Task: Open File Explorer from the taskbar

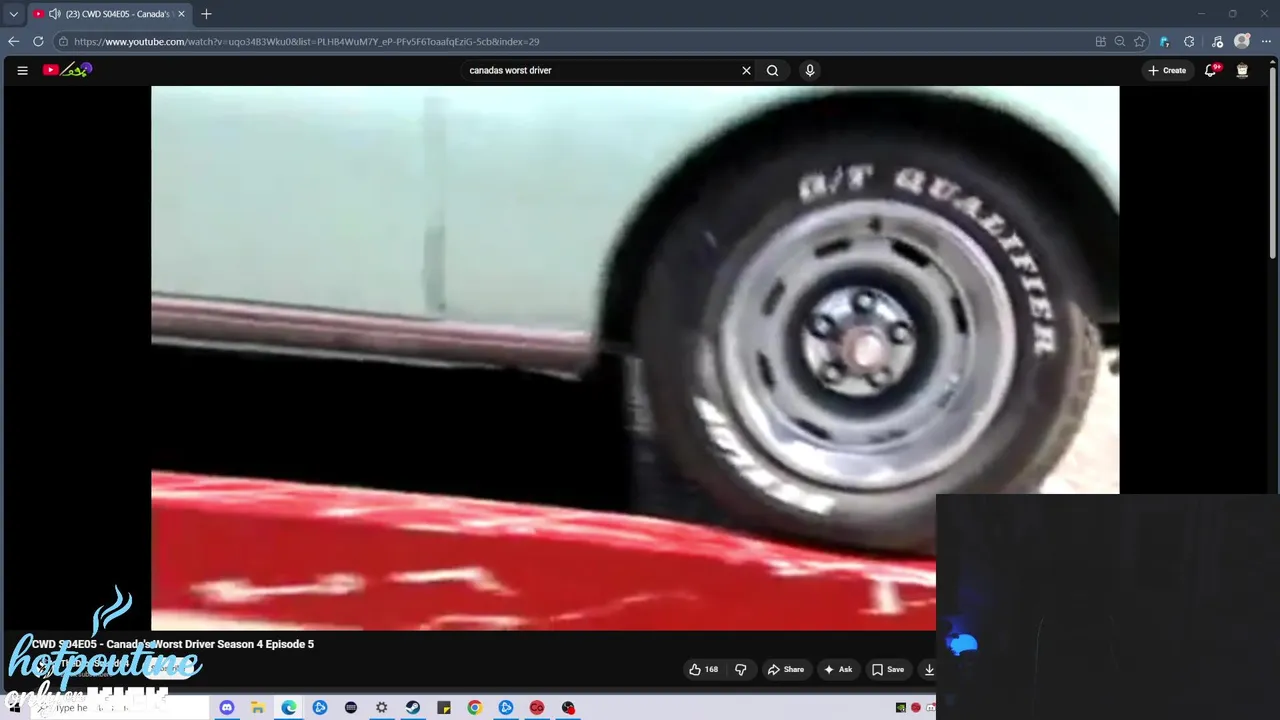Action: click(x=257, y=707)
